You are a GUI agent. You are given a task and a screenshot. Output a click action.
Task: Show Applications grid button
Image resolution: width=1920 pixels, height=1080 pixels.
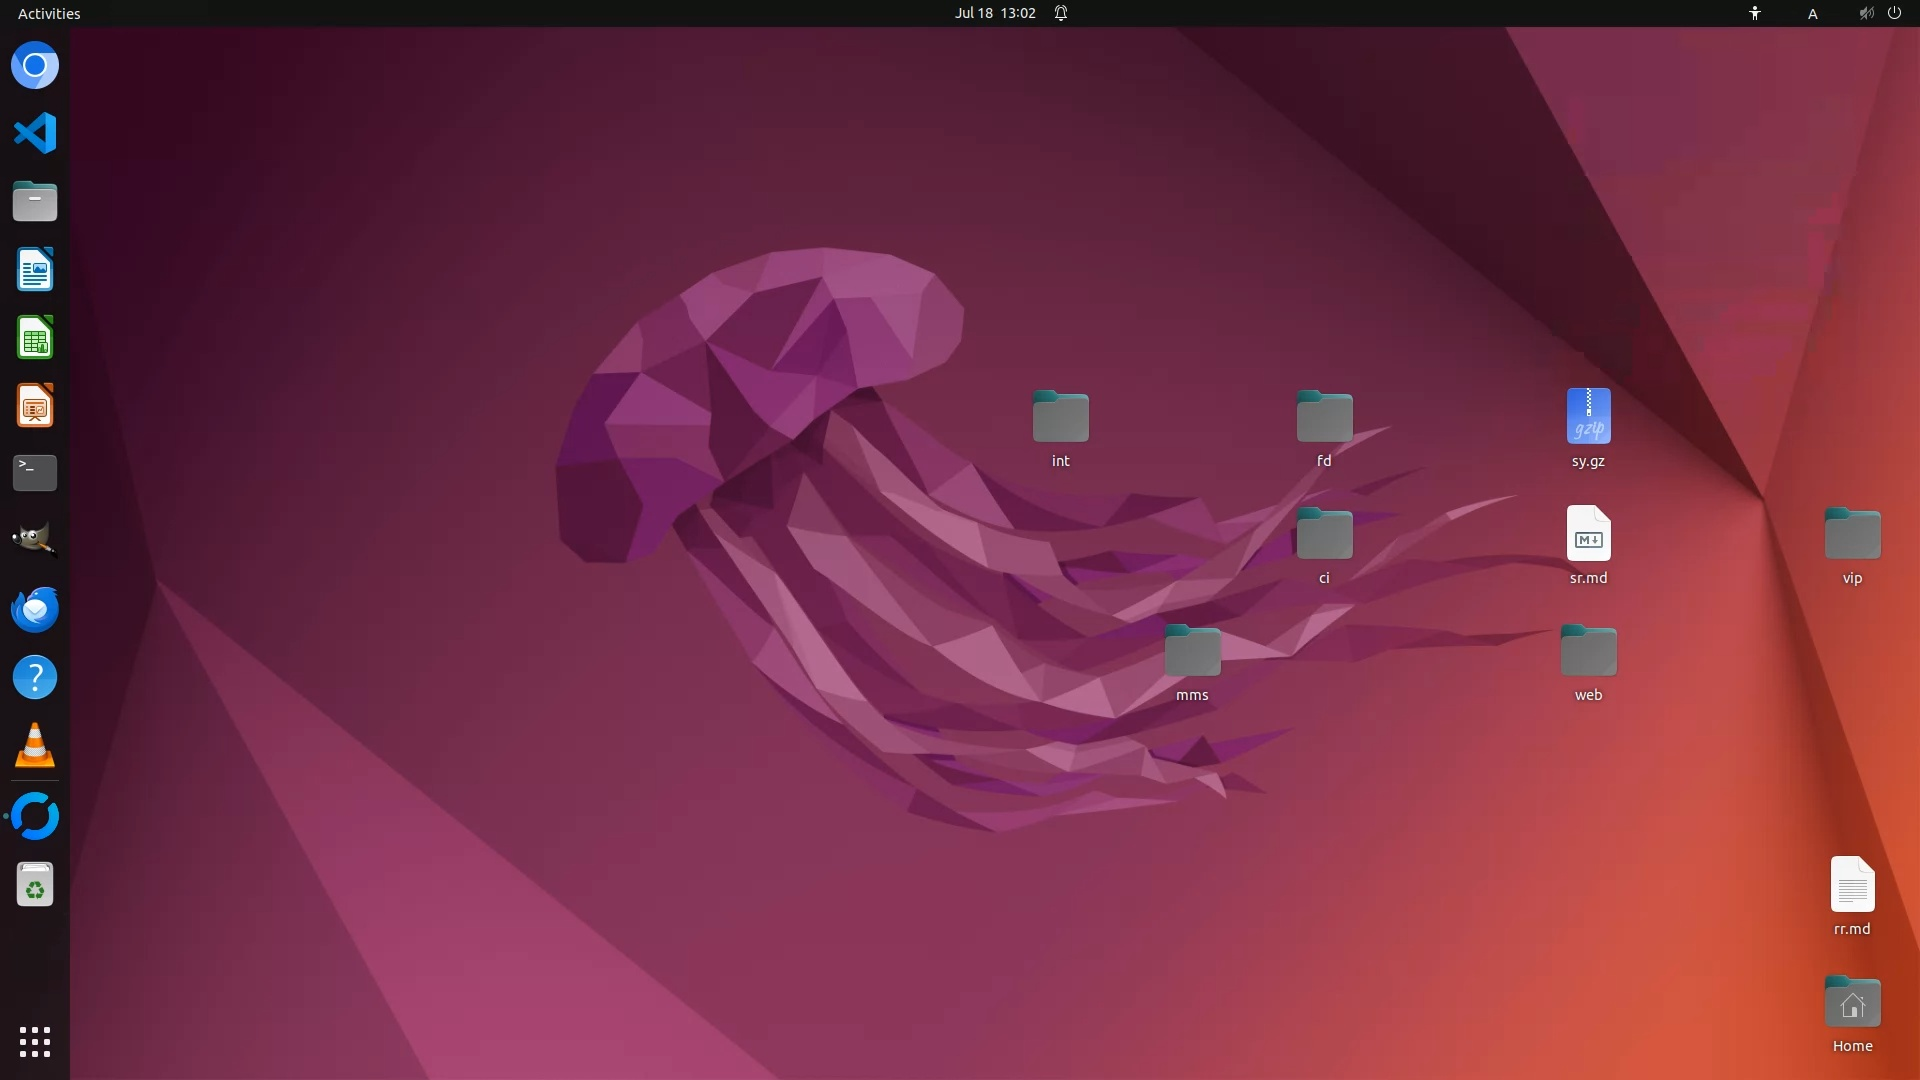35,1042
